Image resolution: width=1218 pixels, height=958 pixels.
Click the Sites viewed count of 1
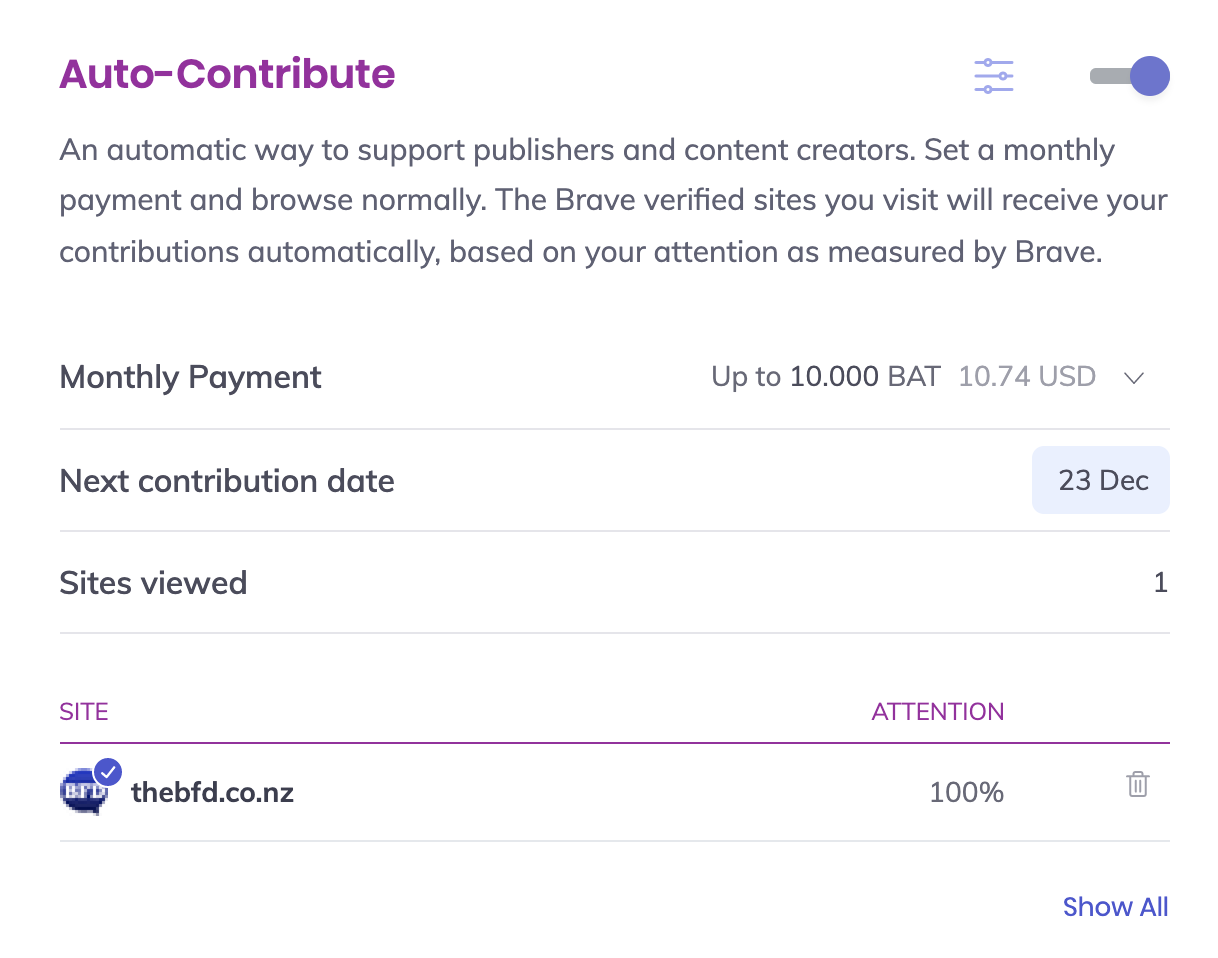coord(1160,582)
